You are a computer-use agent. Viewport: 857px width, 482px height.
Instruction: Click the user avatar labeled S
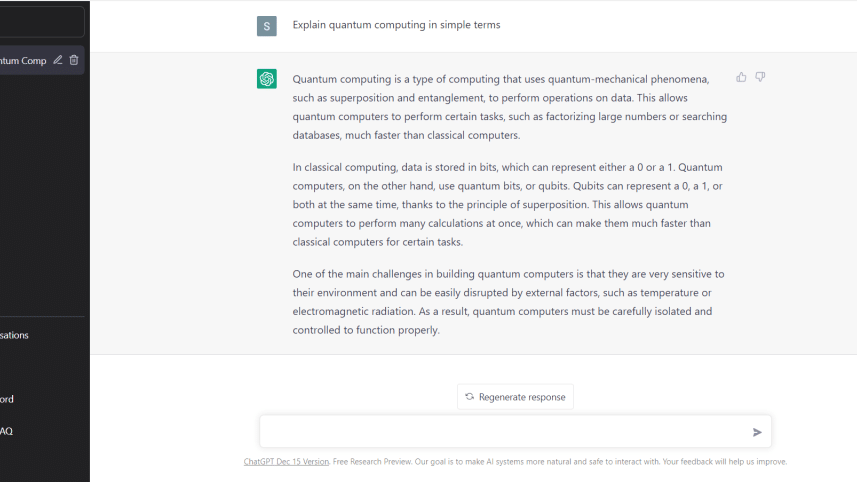(267, 25)
